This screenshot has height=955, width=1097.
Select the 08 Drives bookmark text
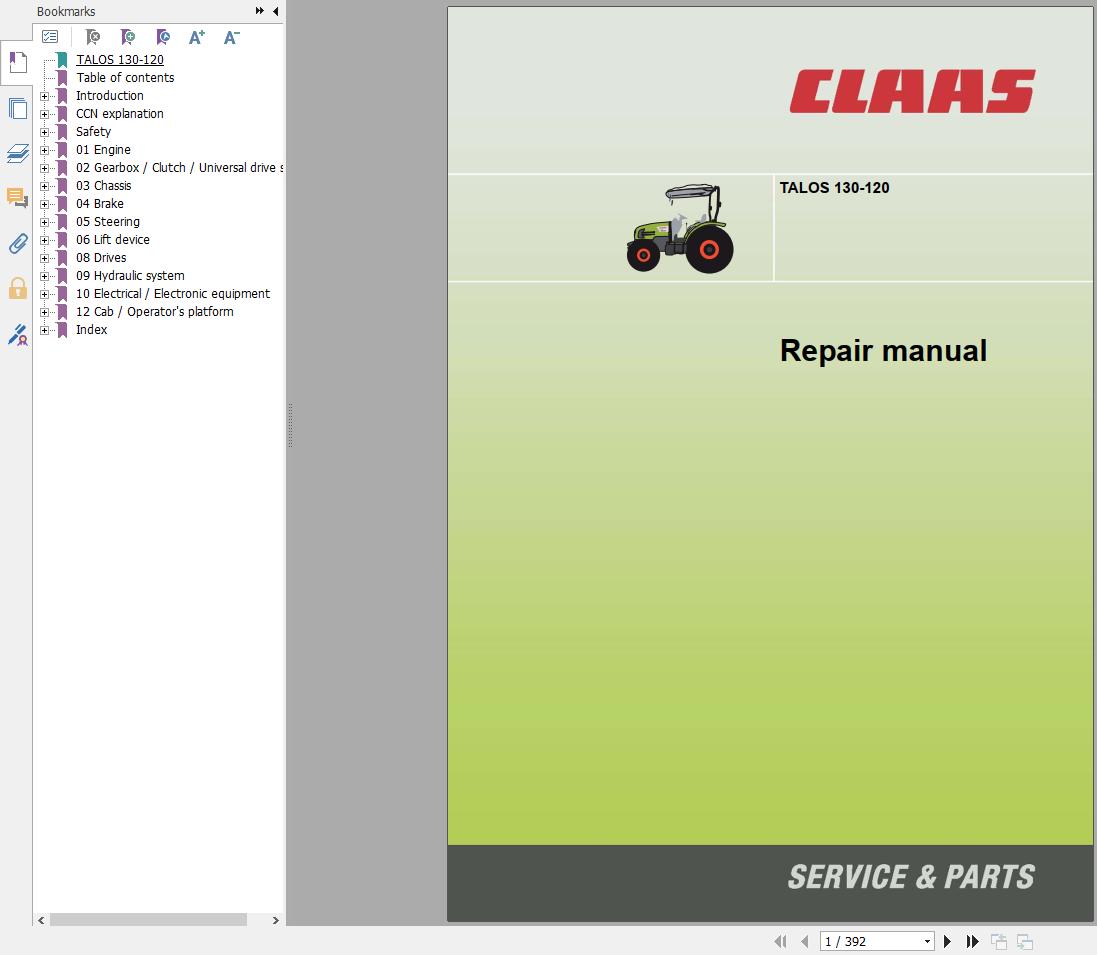click(101, 258)
